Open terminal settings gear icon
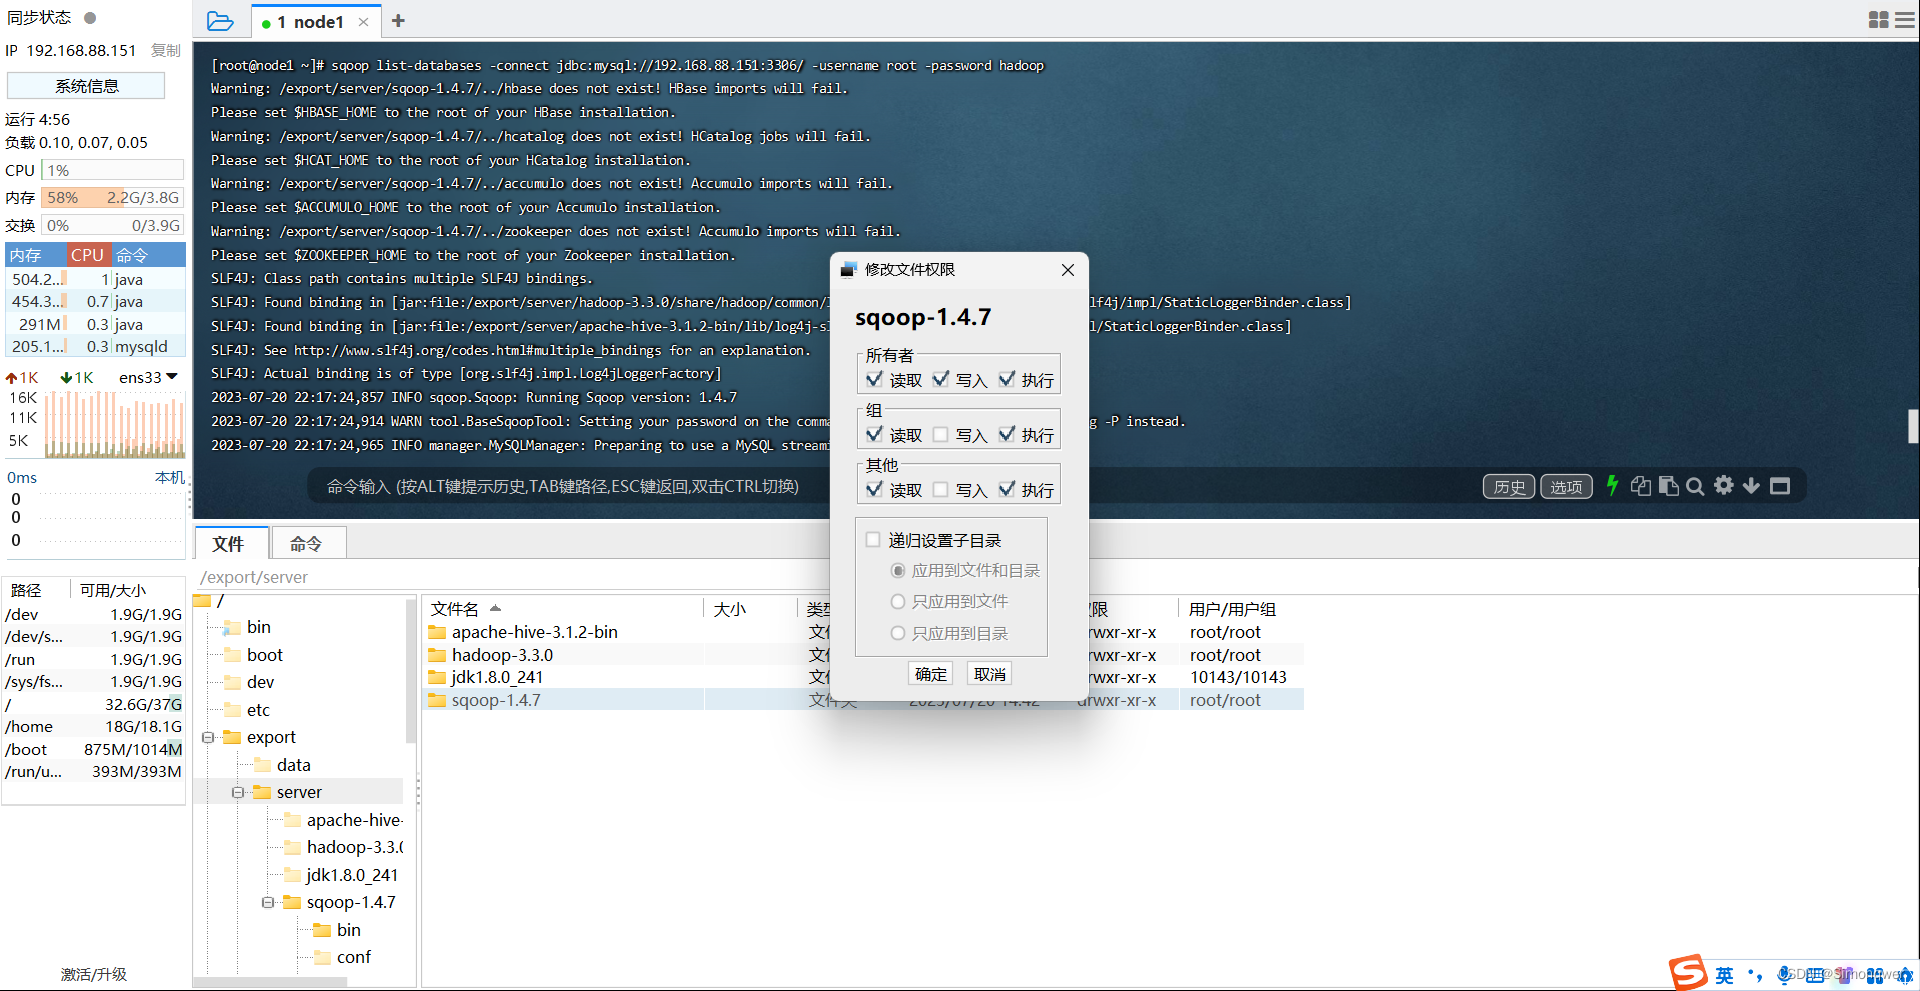This screenshot has width=1920, height=991. pyautogui.click(x=1724, y=486)
